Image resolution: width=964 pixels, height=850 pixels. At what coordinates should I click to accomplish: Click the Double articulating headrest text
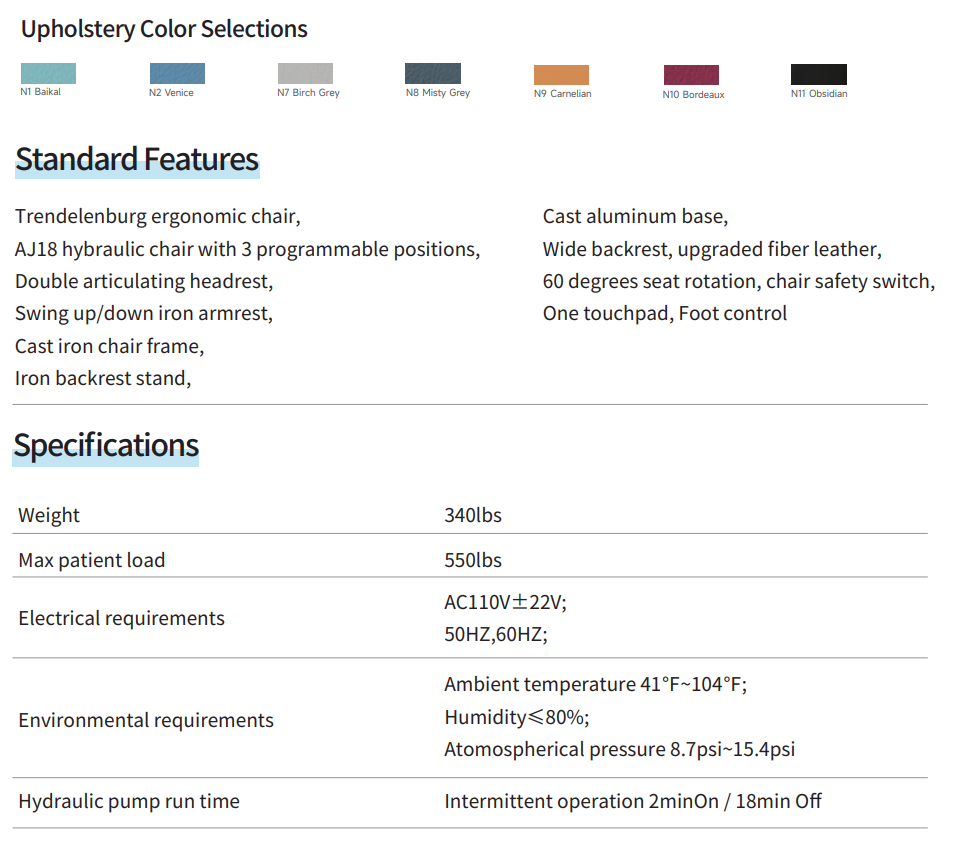tap(144, 282)
